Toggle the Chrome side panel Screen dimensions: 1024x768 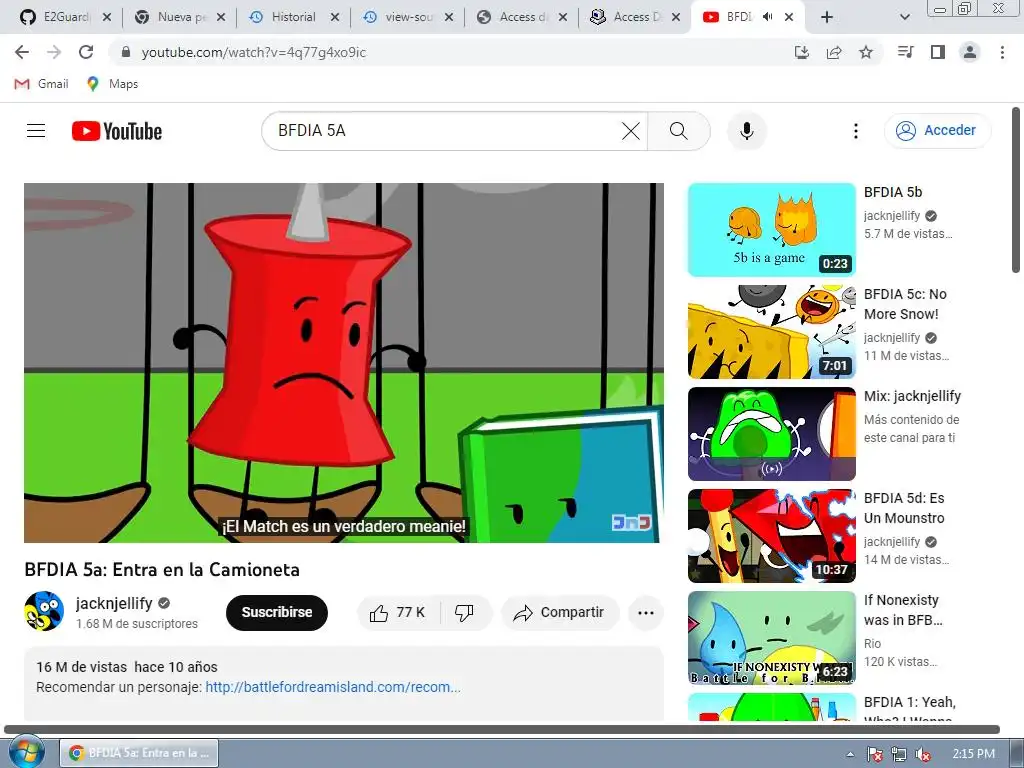pos(938,52)
